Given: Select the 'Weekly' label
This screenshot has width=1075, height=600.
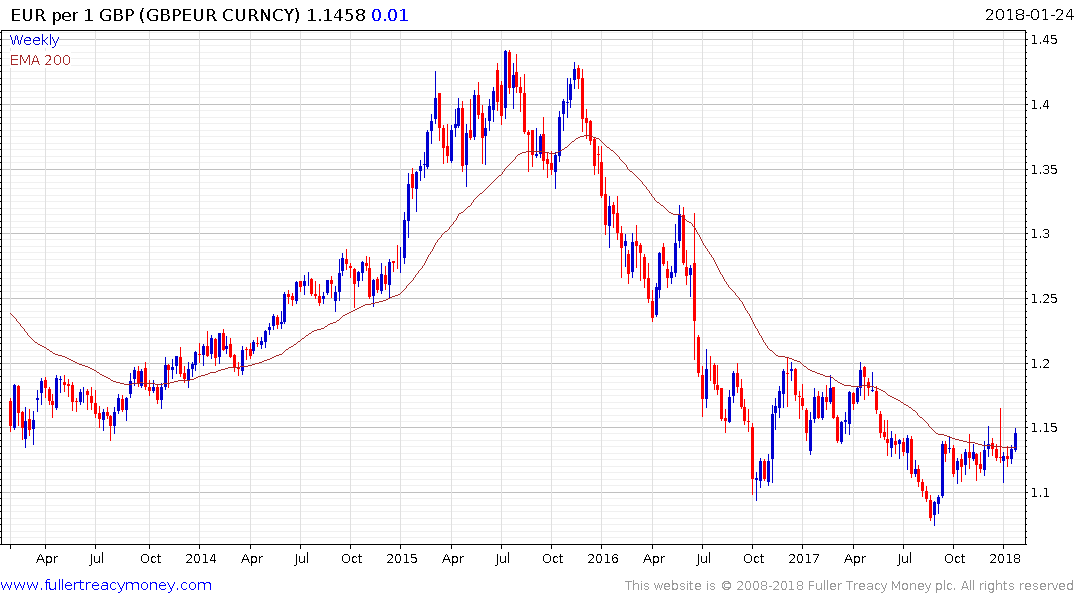Looking at the screenshot, I should 34,40.
